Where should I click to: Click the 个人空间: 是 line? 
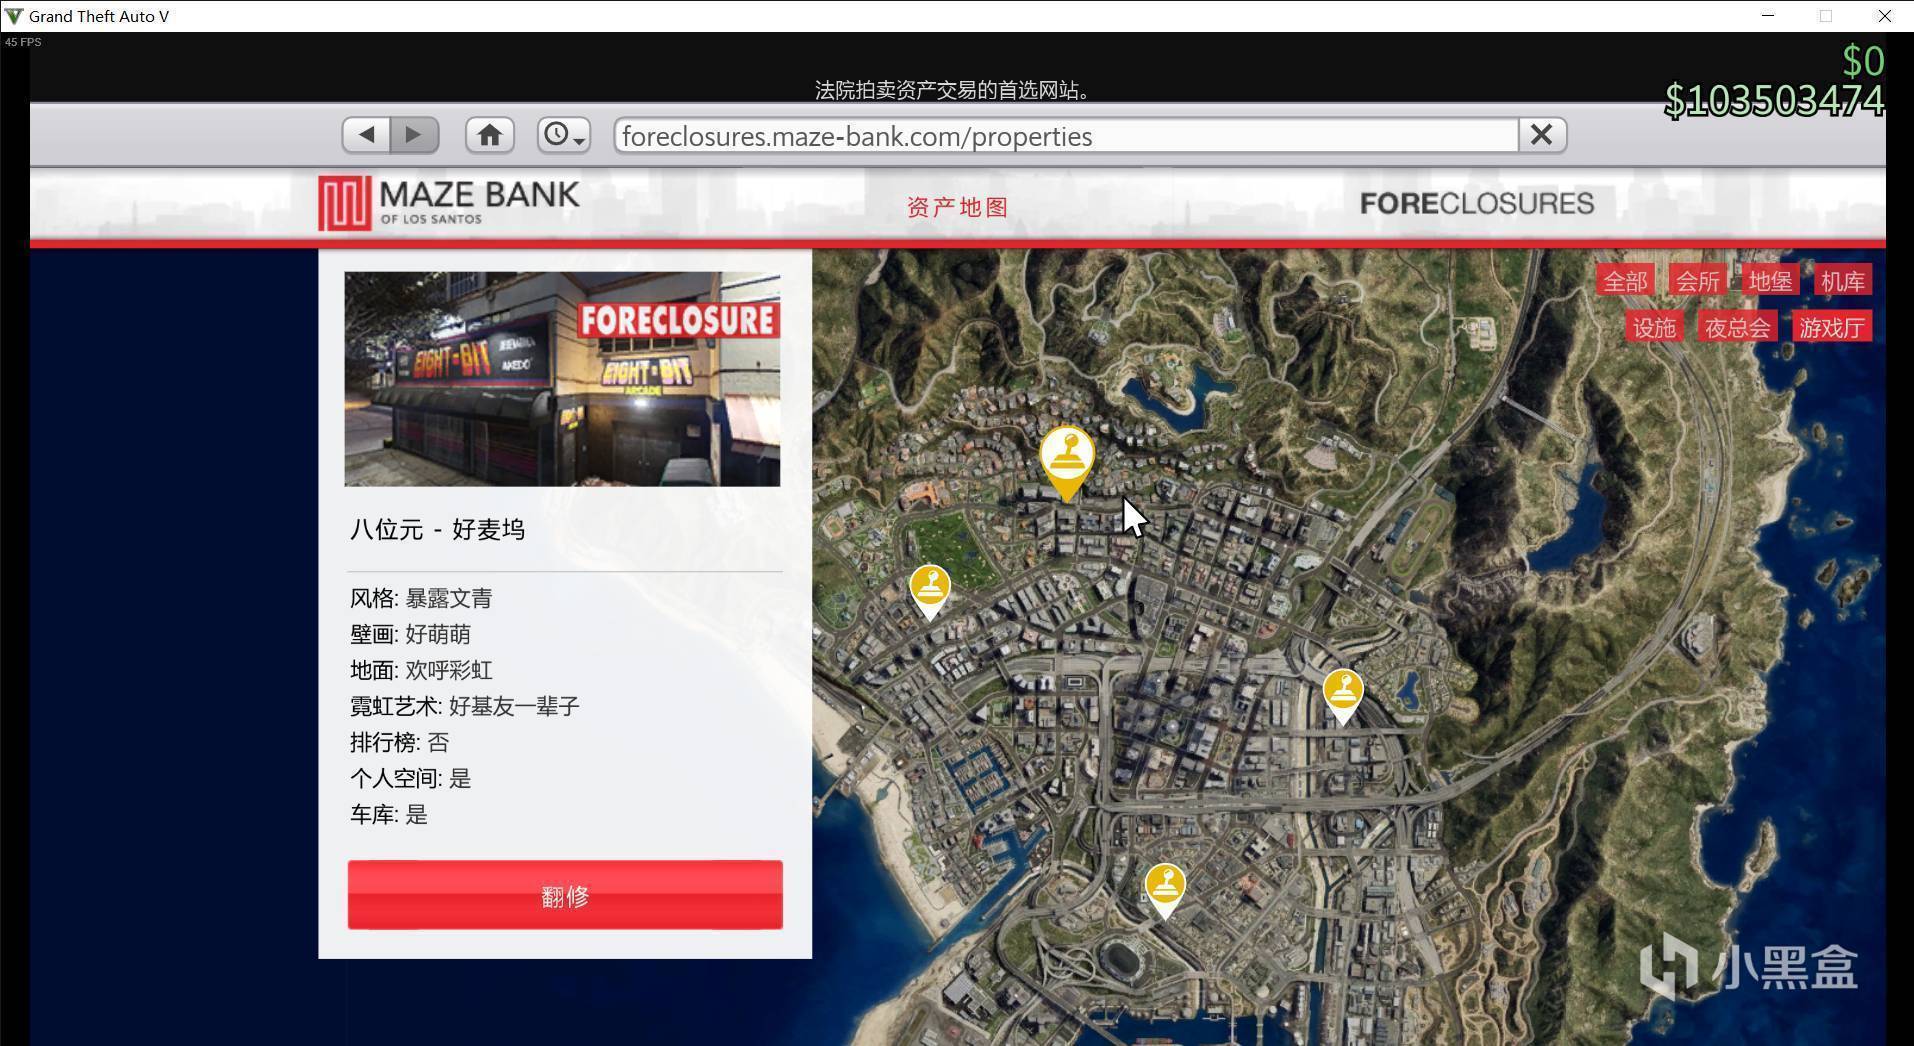(410, 778)
